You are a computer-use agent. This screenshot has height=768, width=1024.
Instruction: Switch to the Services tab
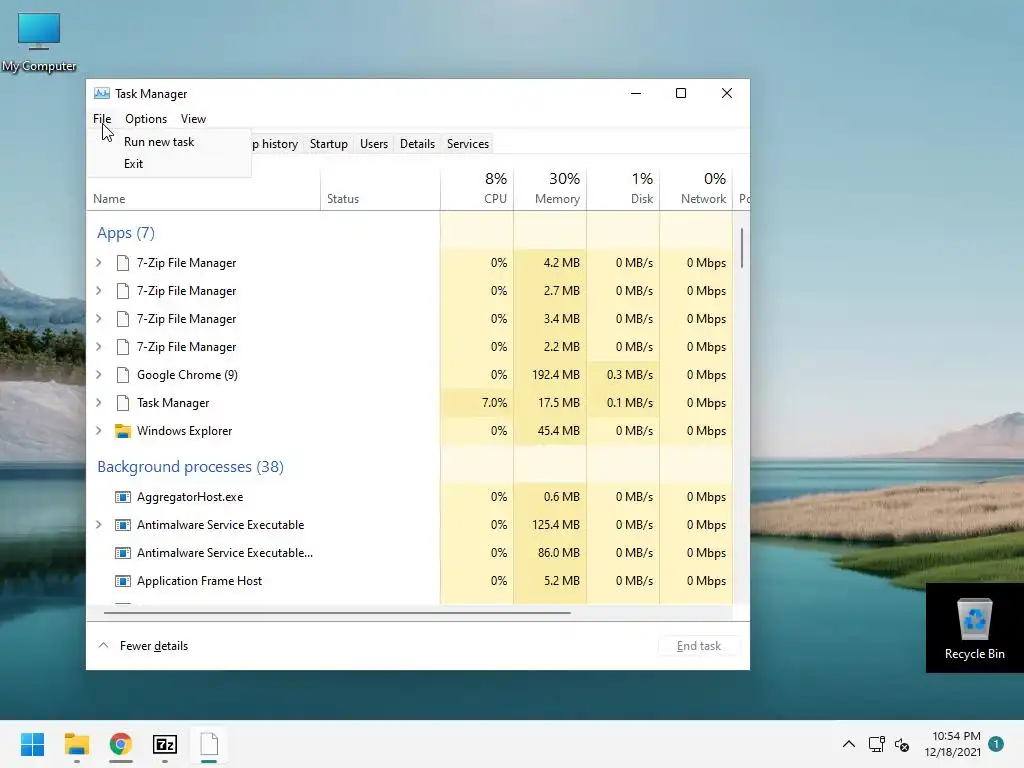coord(468,144)
